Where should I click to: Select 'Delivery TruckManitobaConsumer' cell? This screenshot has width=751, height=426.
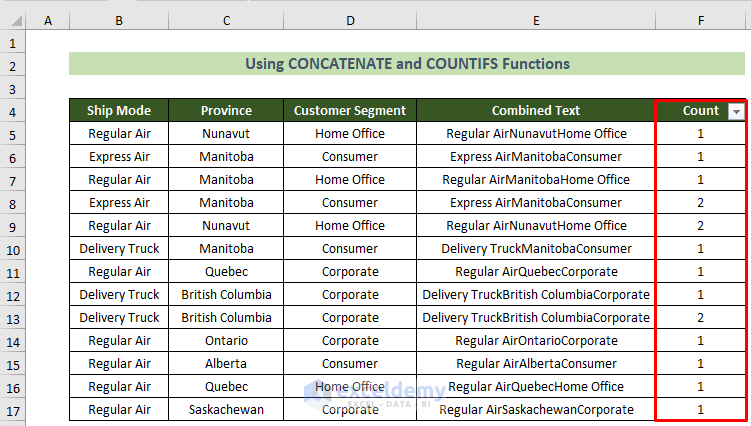(x=536, y=248)
